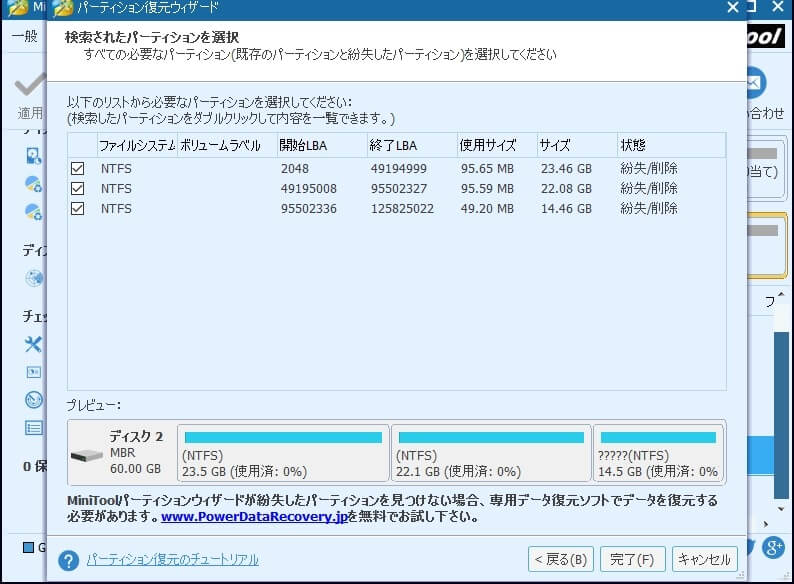Image resolution: width=794 pixels, height=584 pixels.
Task: Select the 23.46 GB size cell
Action: point(566,168)
